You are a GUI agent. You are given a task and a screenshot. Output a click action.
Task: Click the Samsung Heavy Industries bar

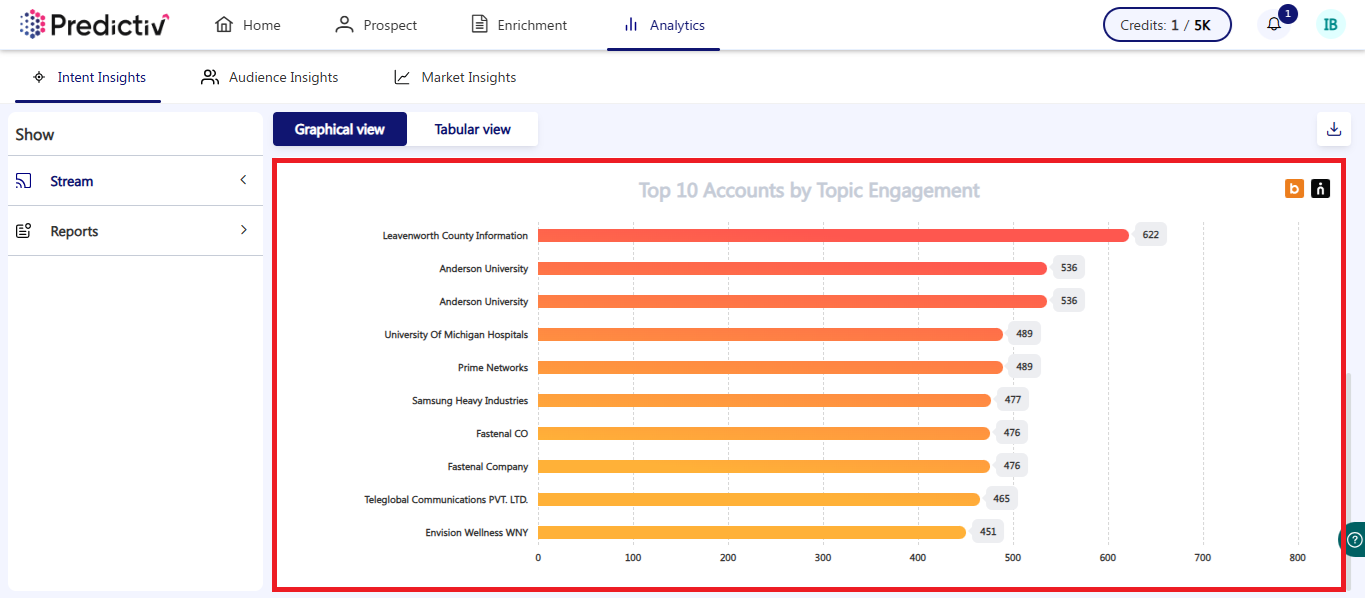click(764, 400)
